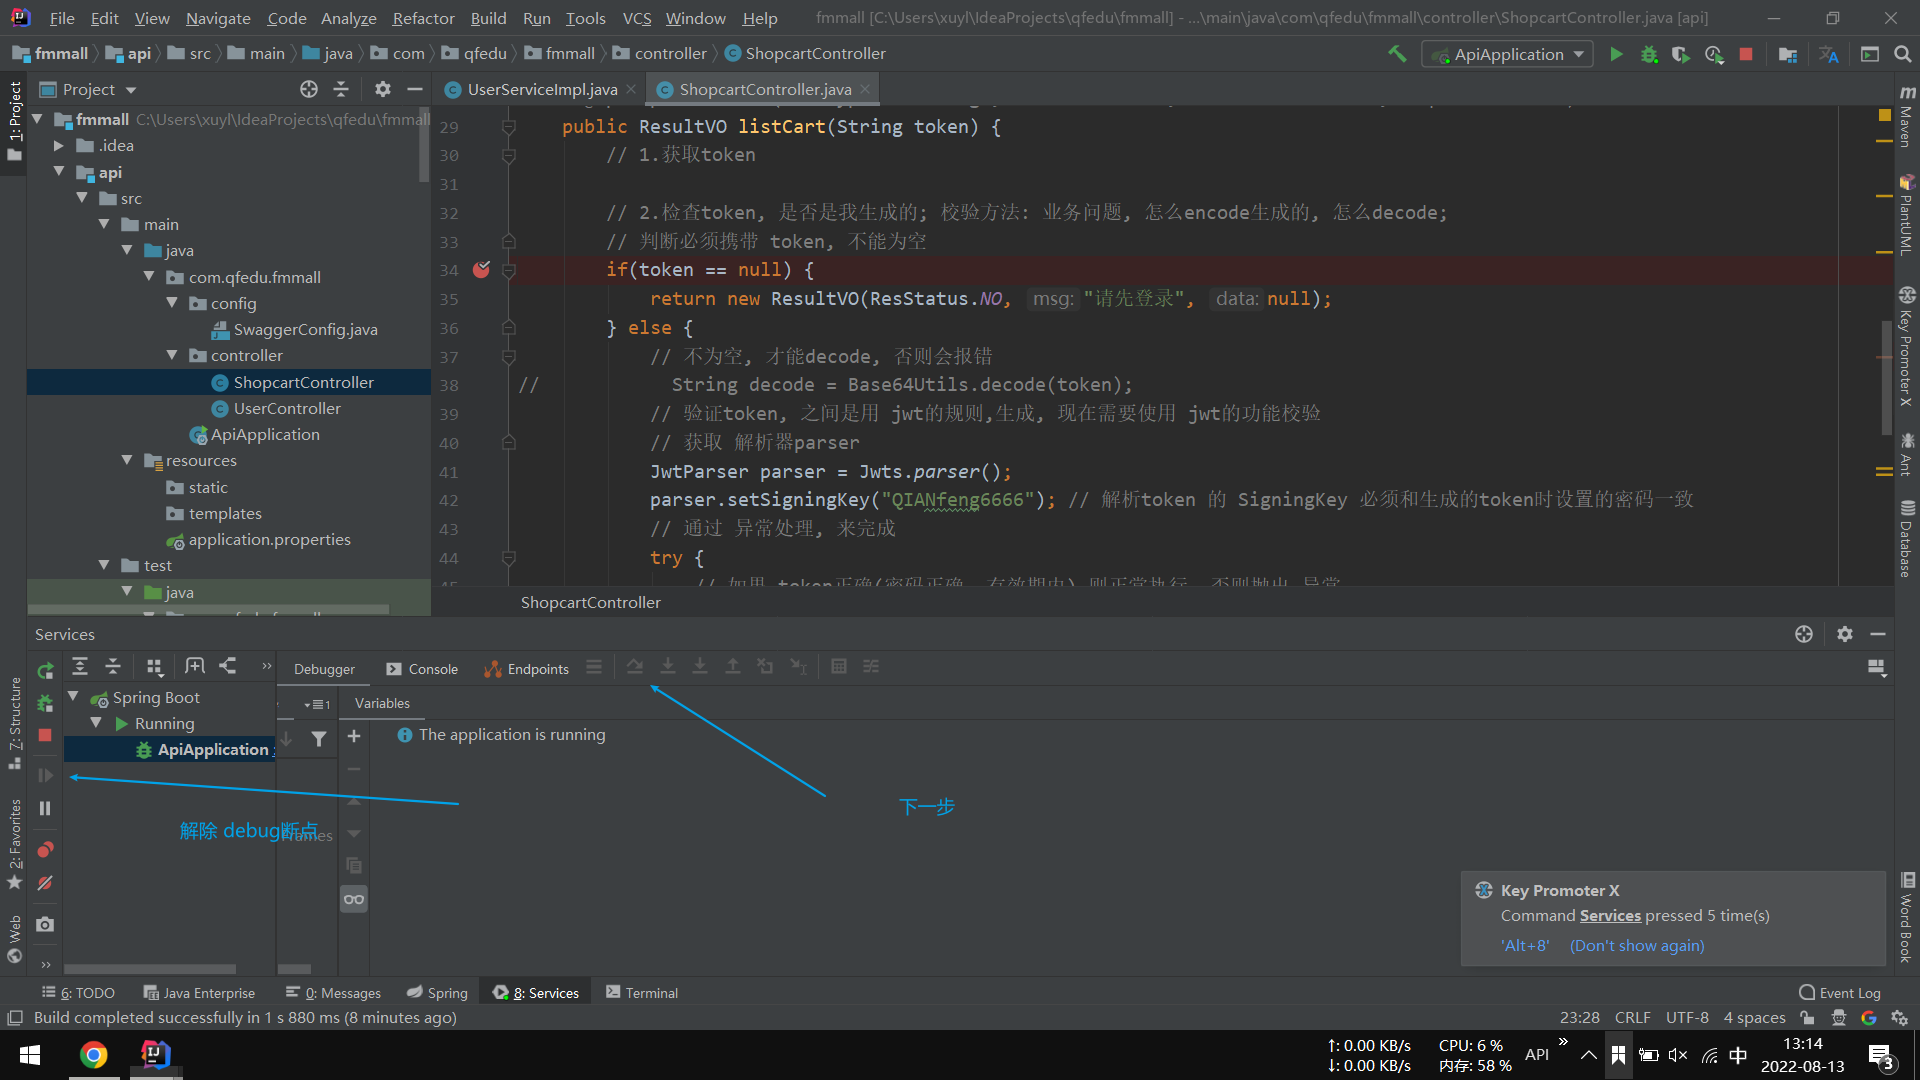Collapse the config package
The image size is (1920, 1080).
172,303
